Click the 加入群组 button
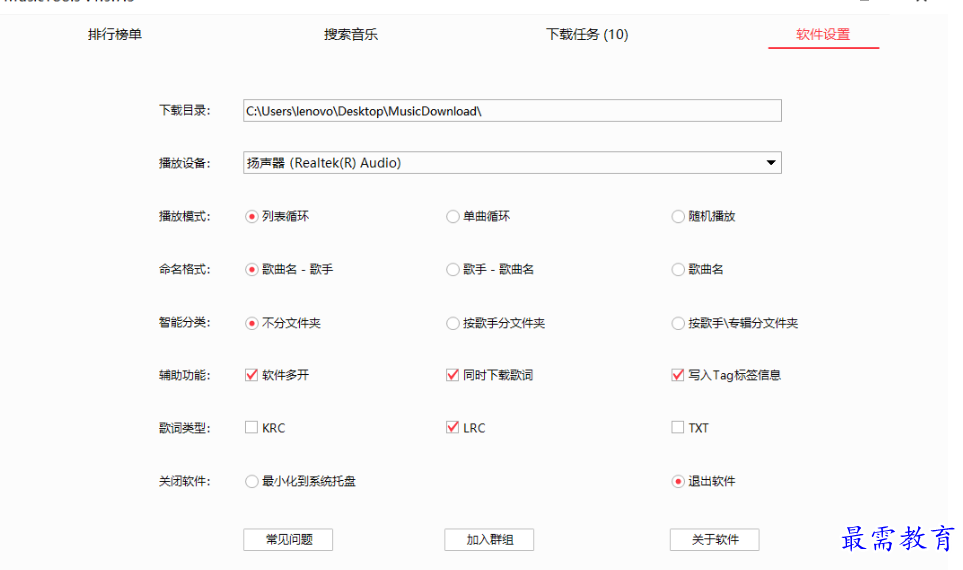963x570 pixels. click(x=489, y=539)
